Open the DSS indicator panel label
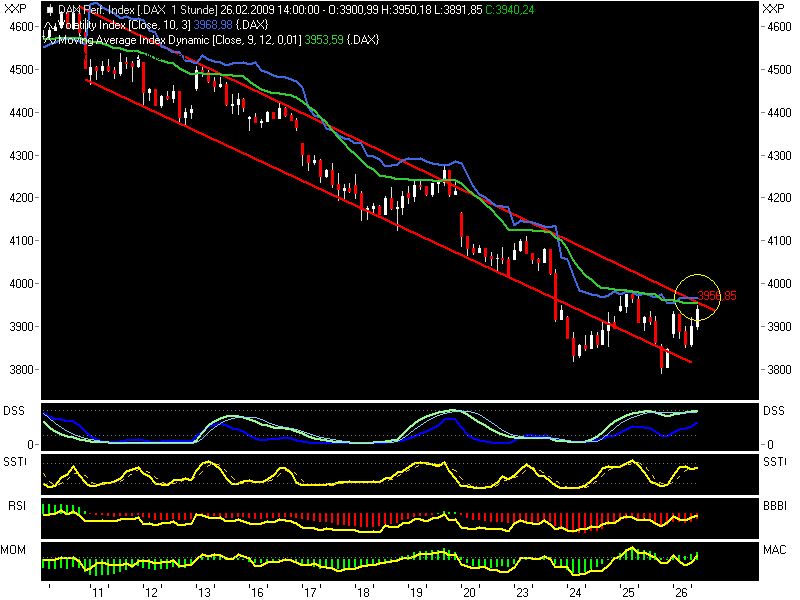 (14, 409)
